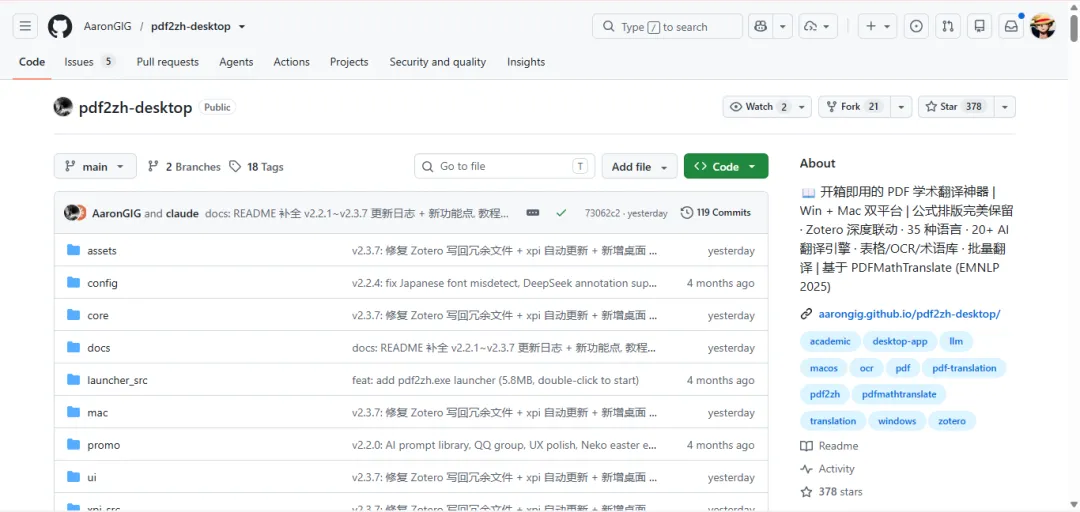
Task: Switch to the Code tab
Action: point(32,62)
